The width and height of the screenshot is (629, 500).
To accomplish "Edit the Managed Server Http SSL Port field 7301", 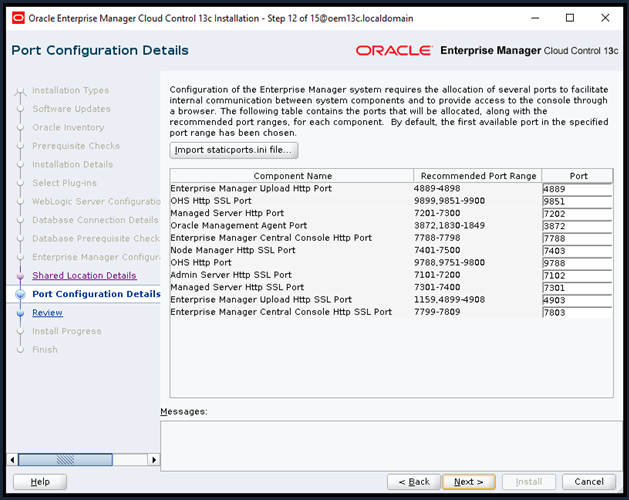I will 577,288.
